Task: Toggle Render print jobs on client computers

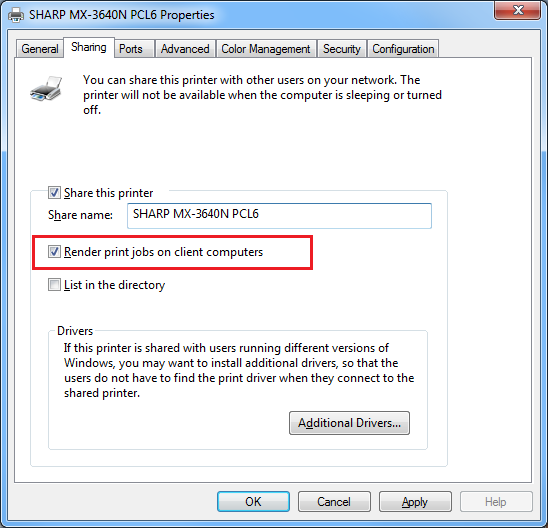Action: (x=54, y=252)
